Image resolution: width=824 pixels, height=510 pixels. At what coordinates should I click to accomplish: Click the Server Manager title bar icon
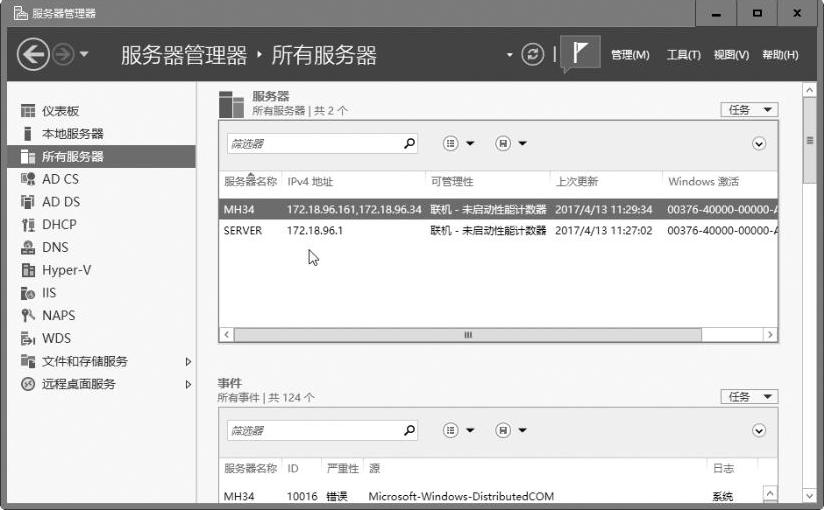pos(20,13)
